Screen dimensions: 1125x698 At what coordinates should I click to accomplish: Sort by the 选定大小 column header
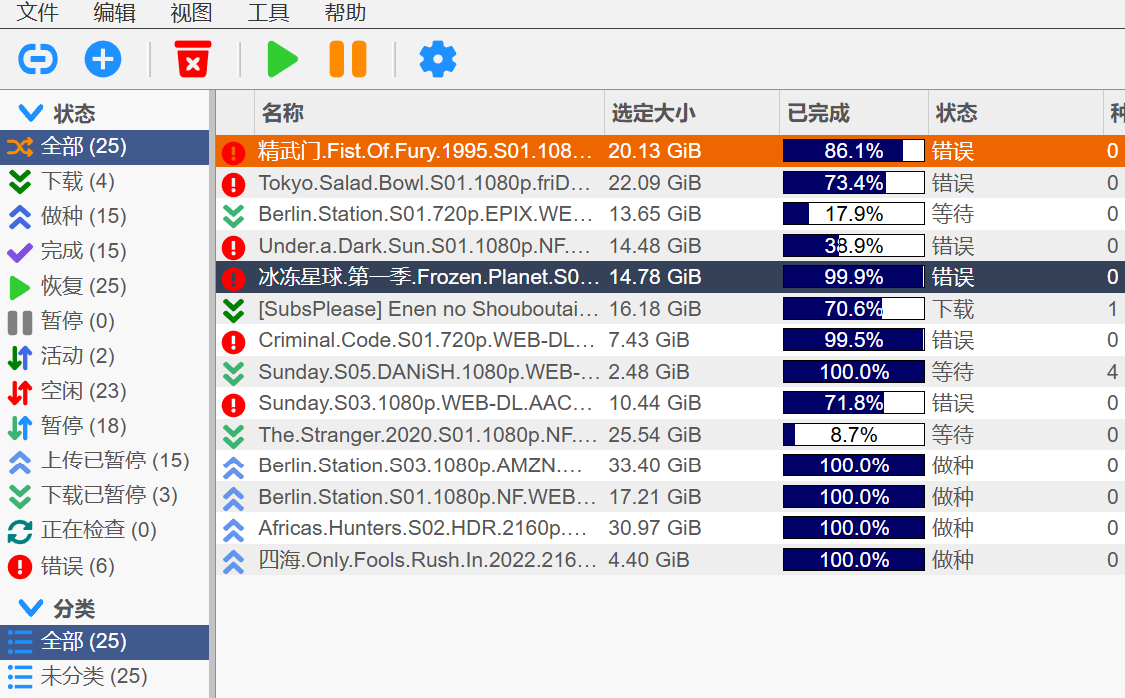pos(653,113)
